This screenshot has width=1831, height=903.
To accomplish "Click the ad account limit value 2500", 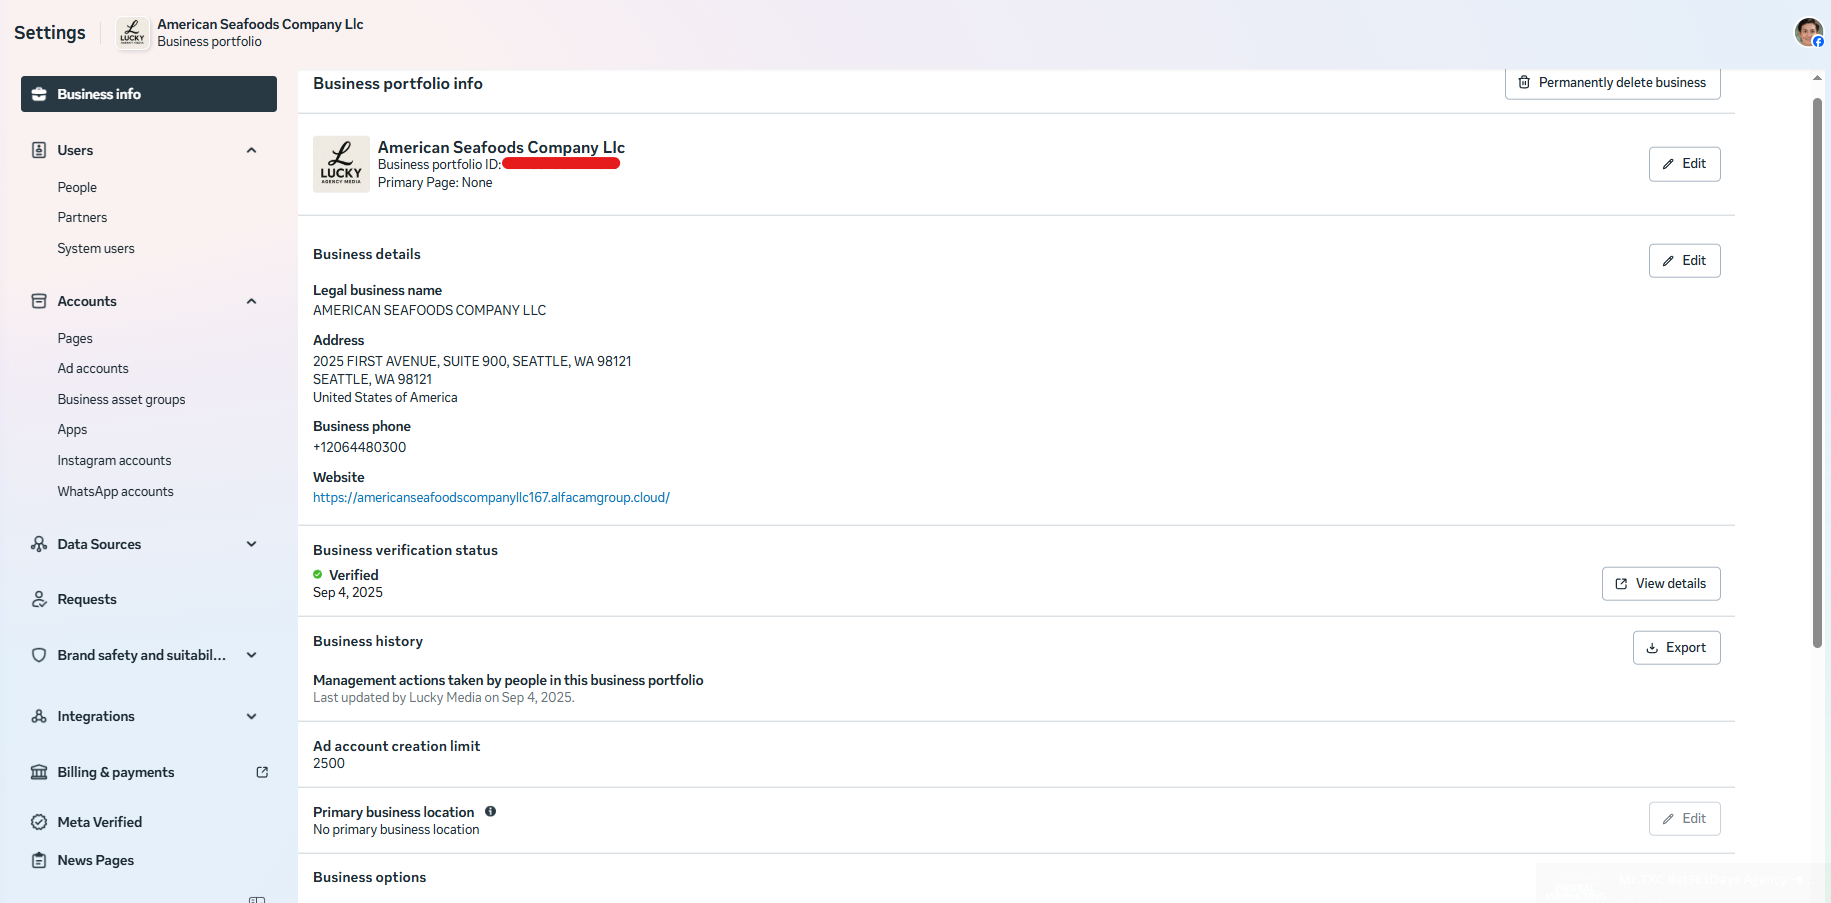I will [329, 763].
